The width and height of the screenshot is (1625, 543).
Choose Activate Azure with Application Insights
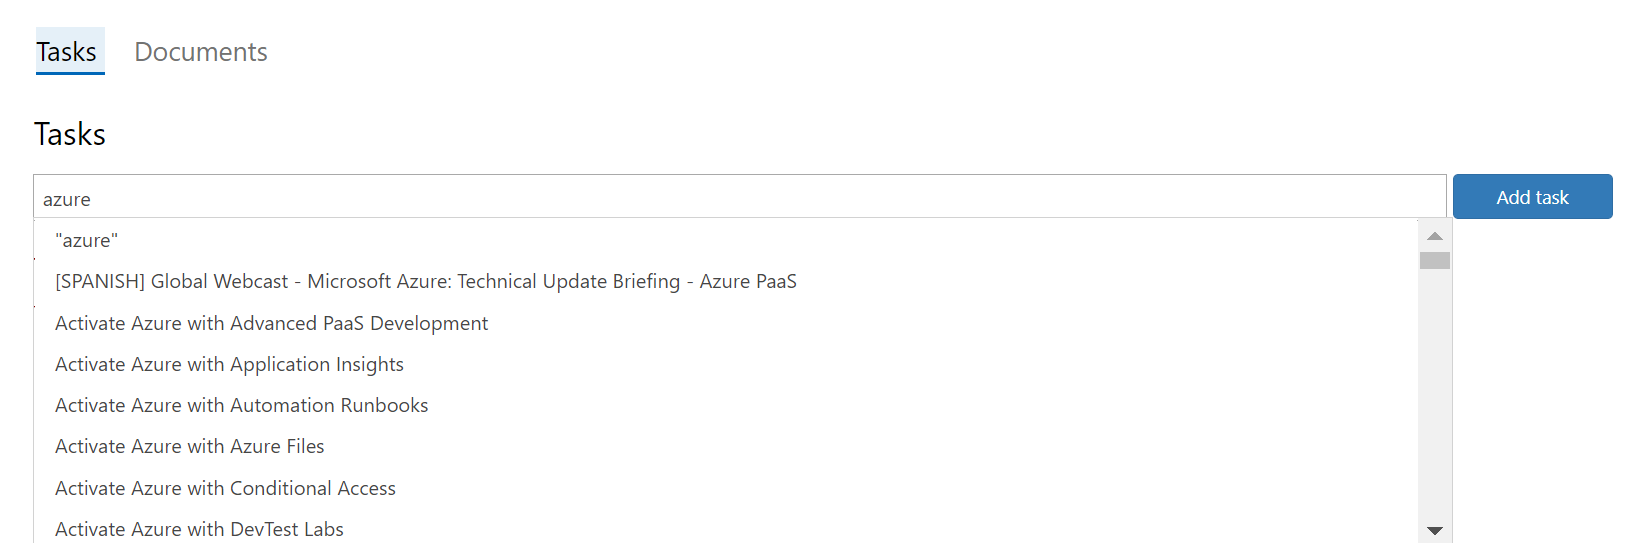pyautogui.click(x=726, y=364)
